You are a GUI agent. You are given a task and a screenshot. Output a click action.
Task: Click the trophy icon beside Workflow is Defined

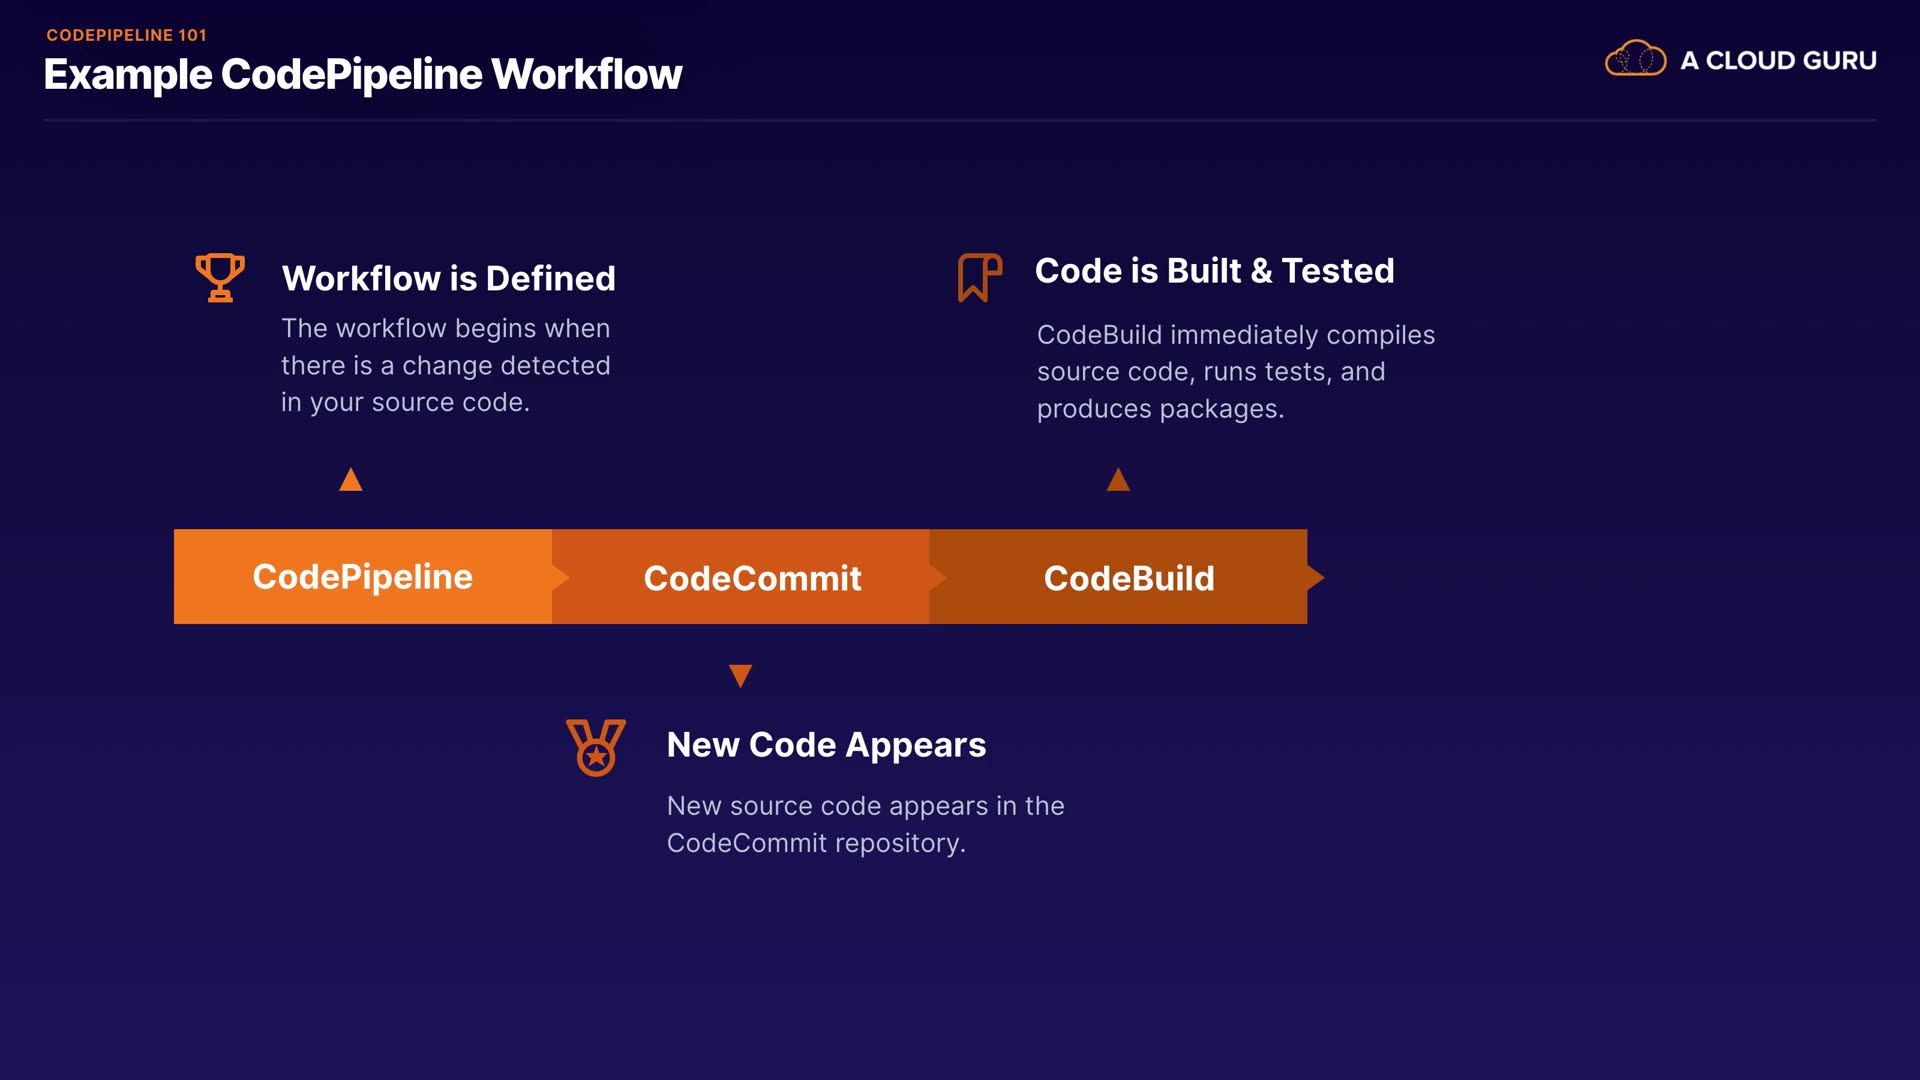[x=220, y=277]
